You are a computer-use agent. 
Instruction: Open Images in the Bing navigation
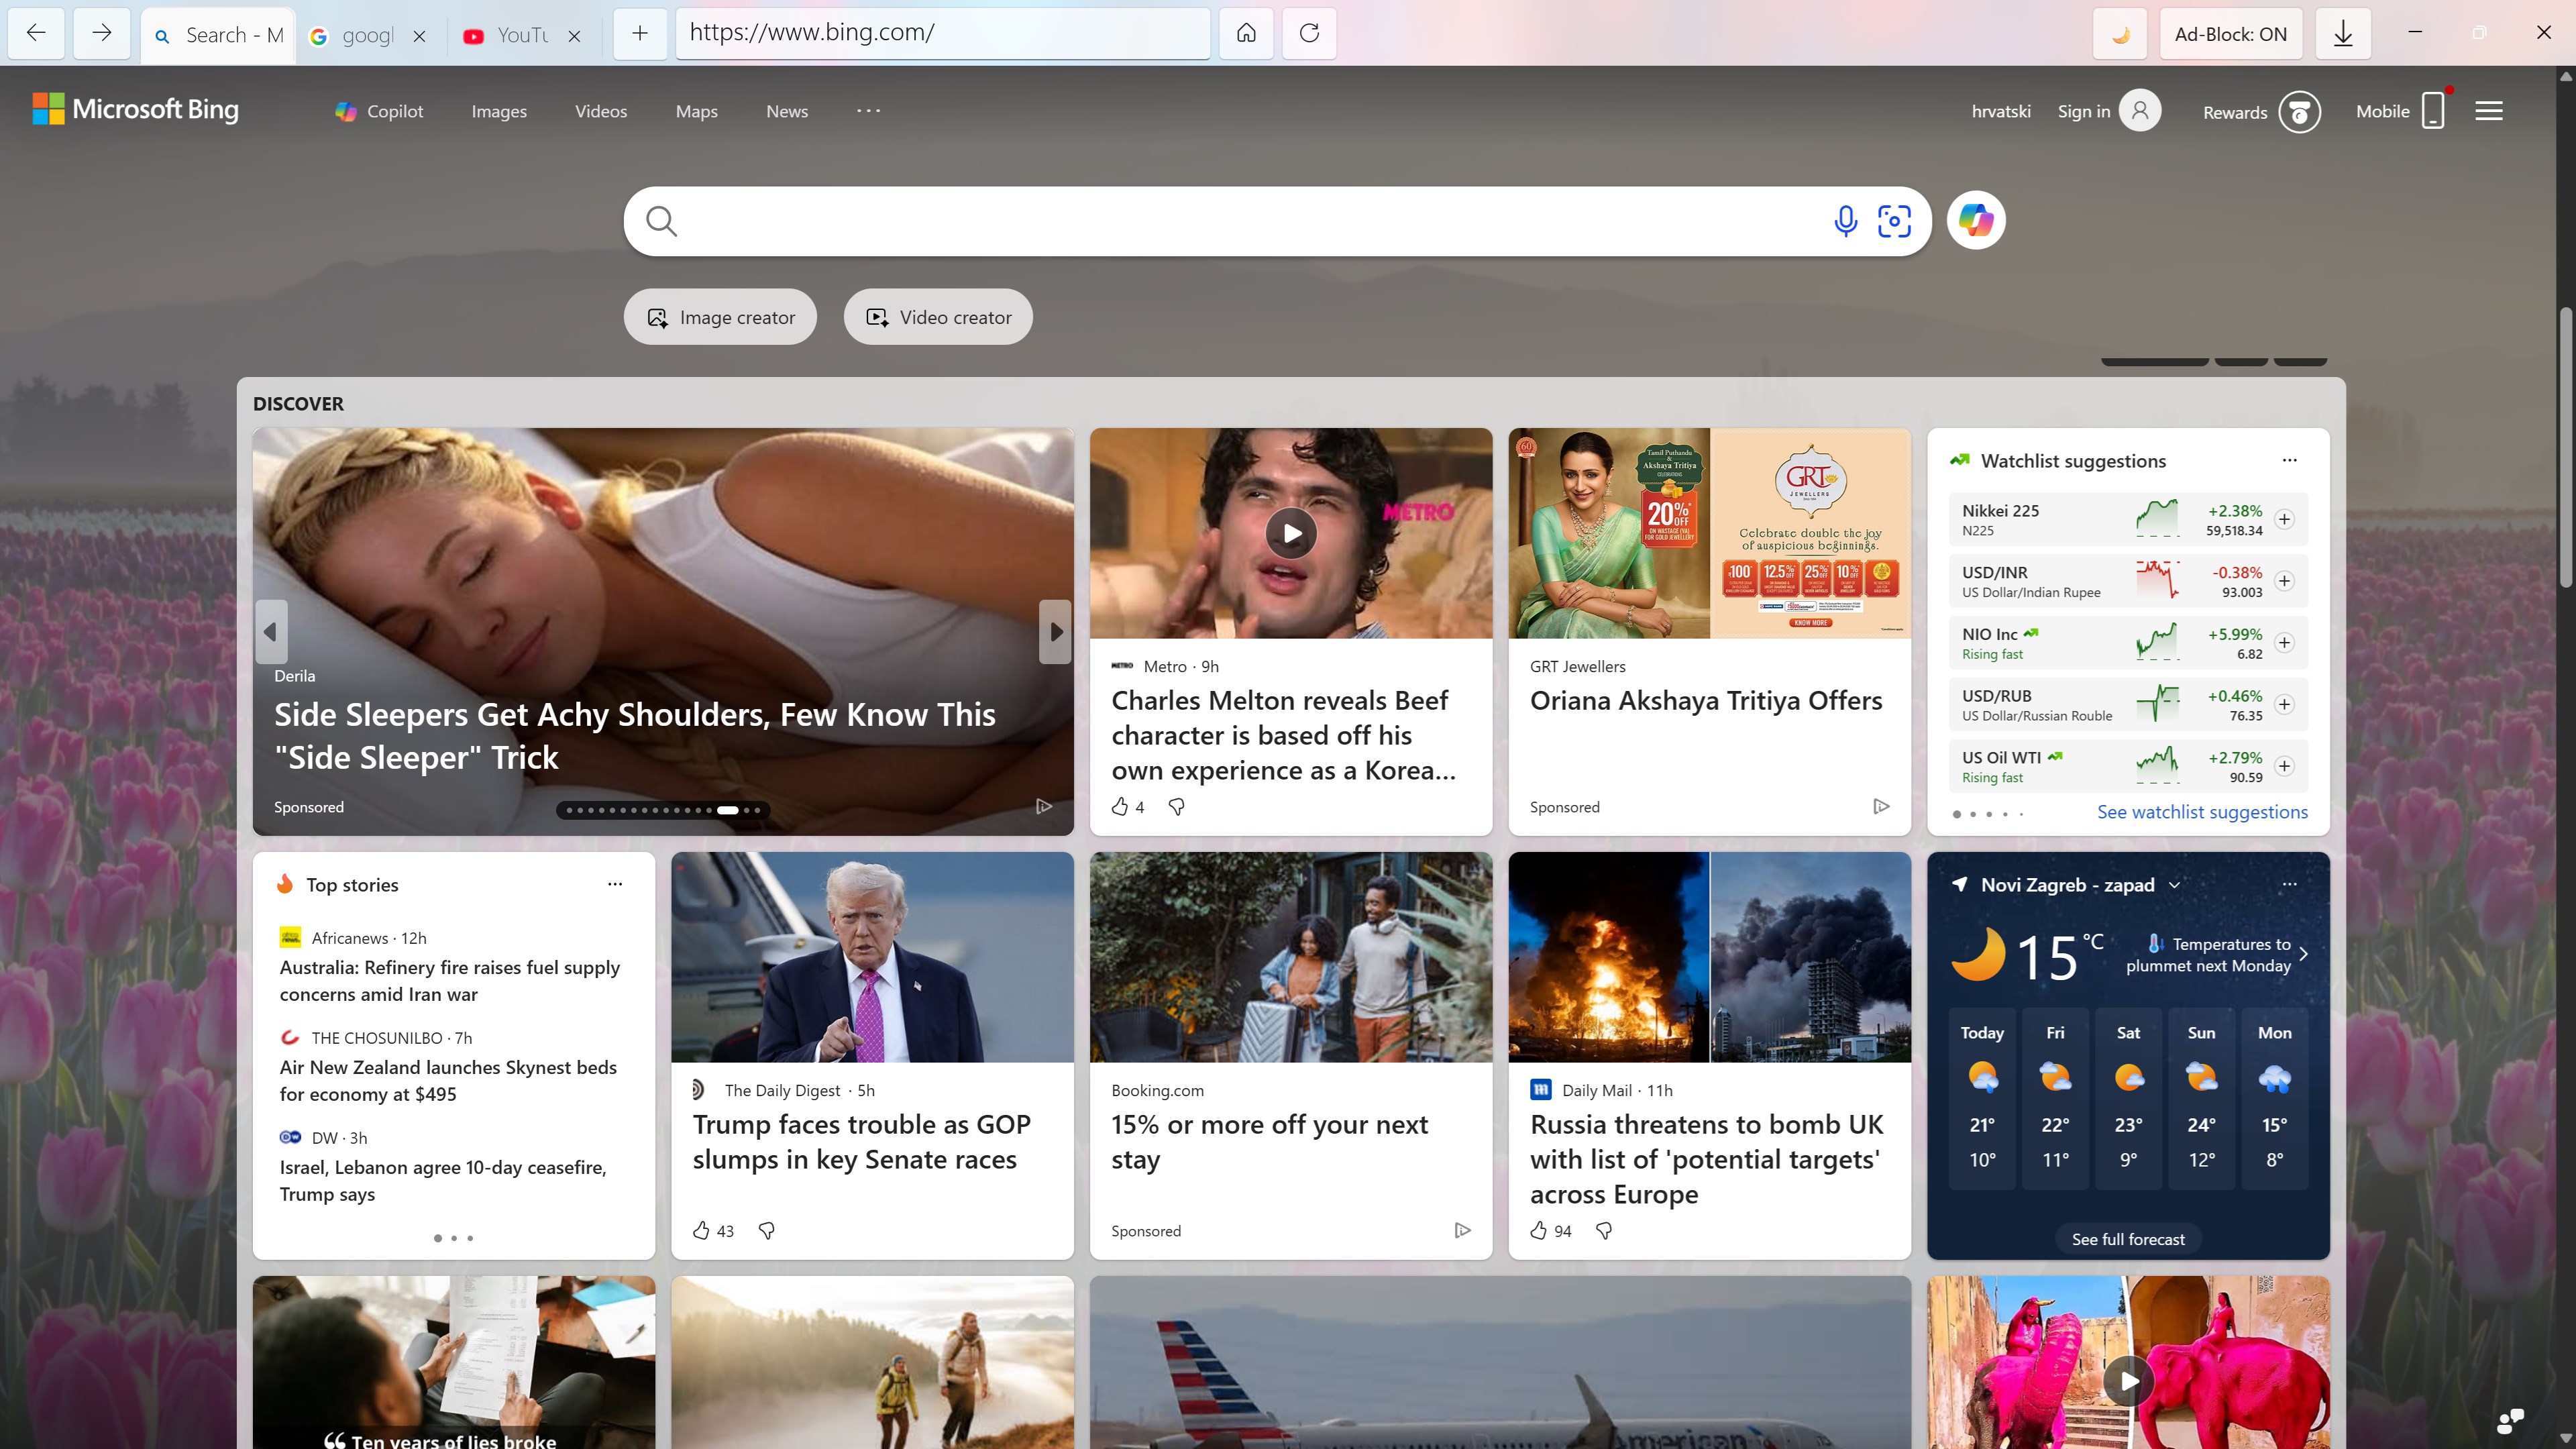499,111
